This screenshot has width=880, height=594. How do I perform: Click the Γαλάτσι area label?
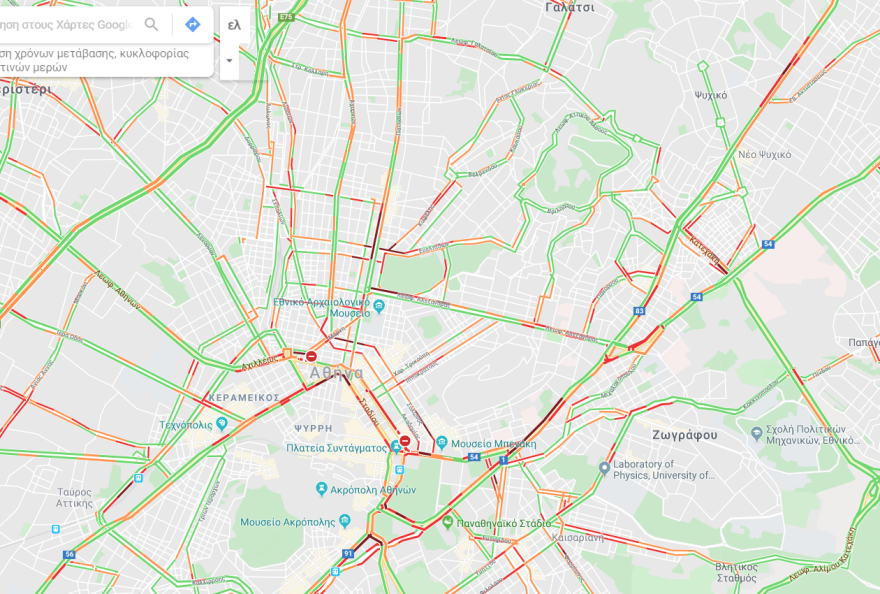click(x=570, y=7)
